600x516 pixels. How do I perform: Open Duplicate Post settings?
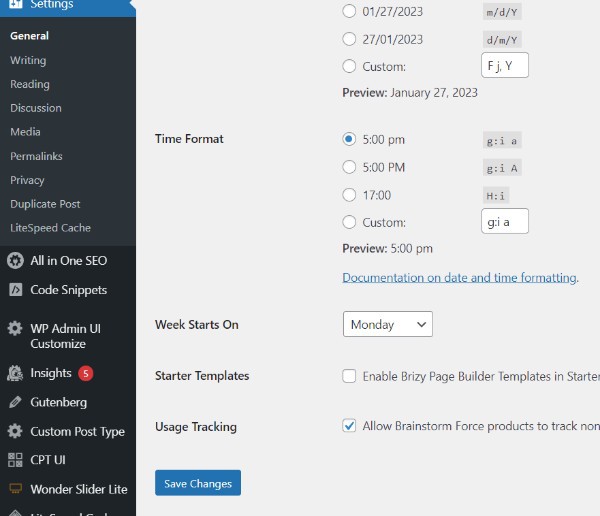[45, 204]
